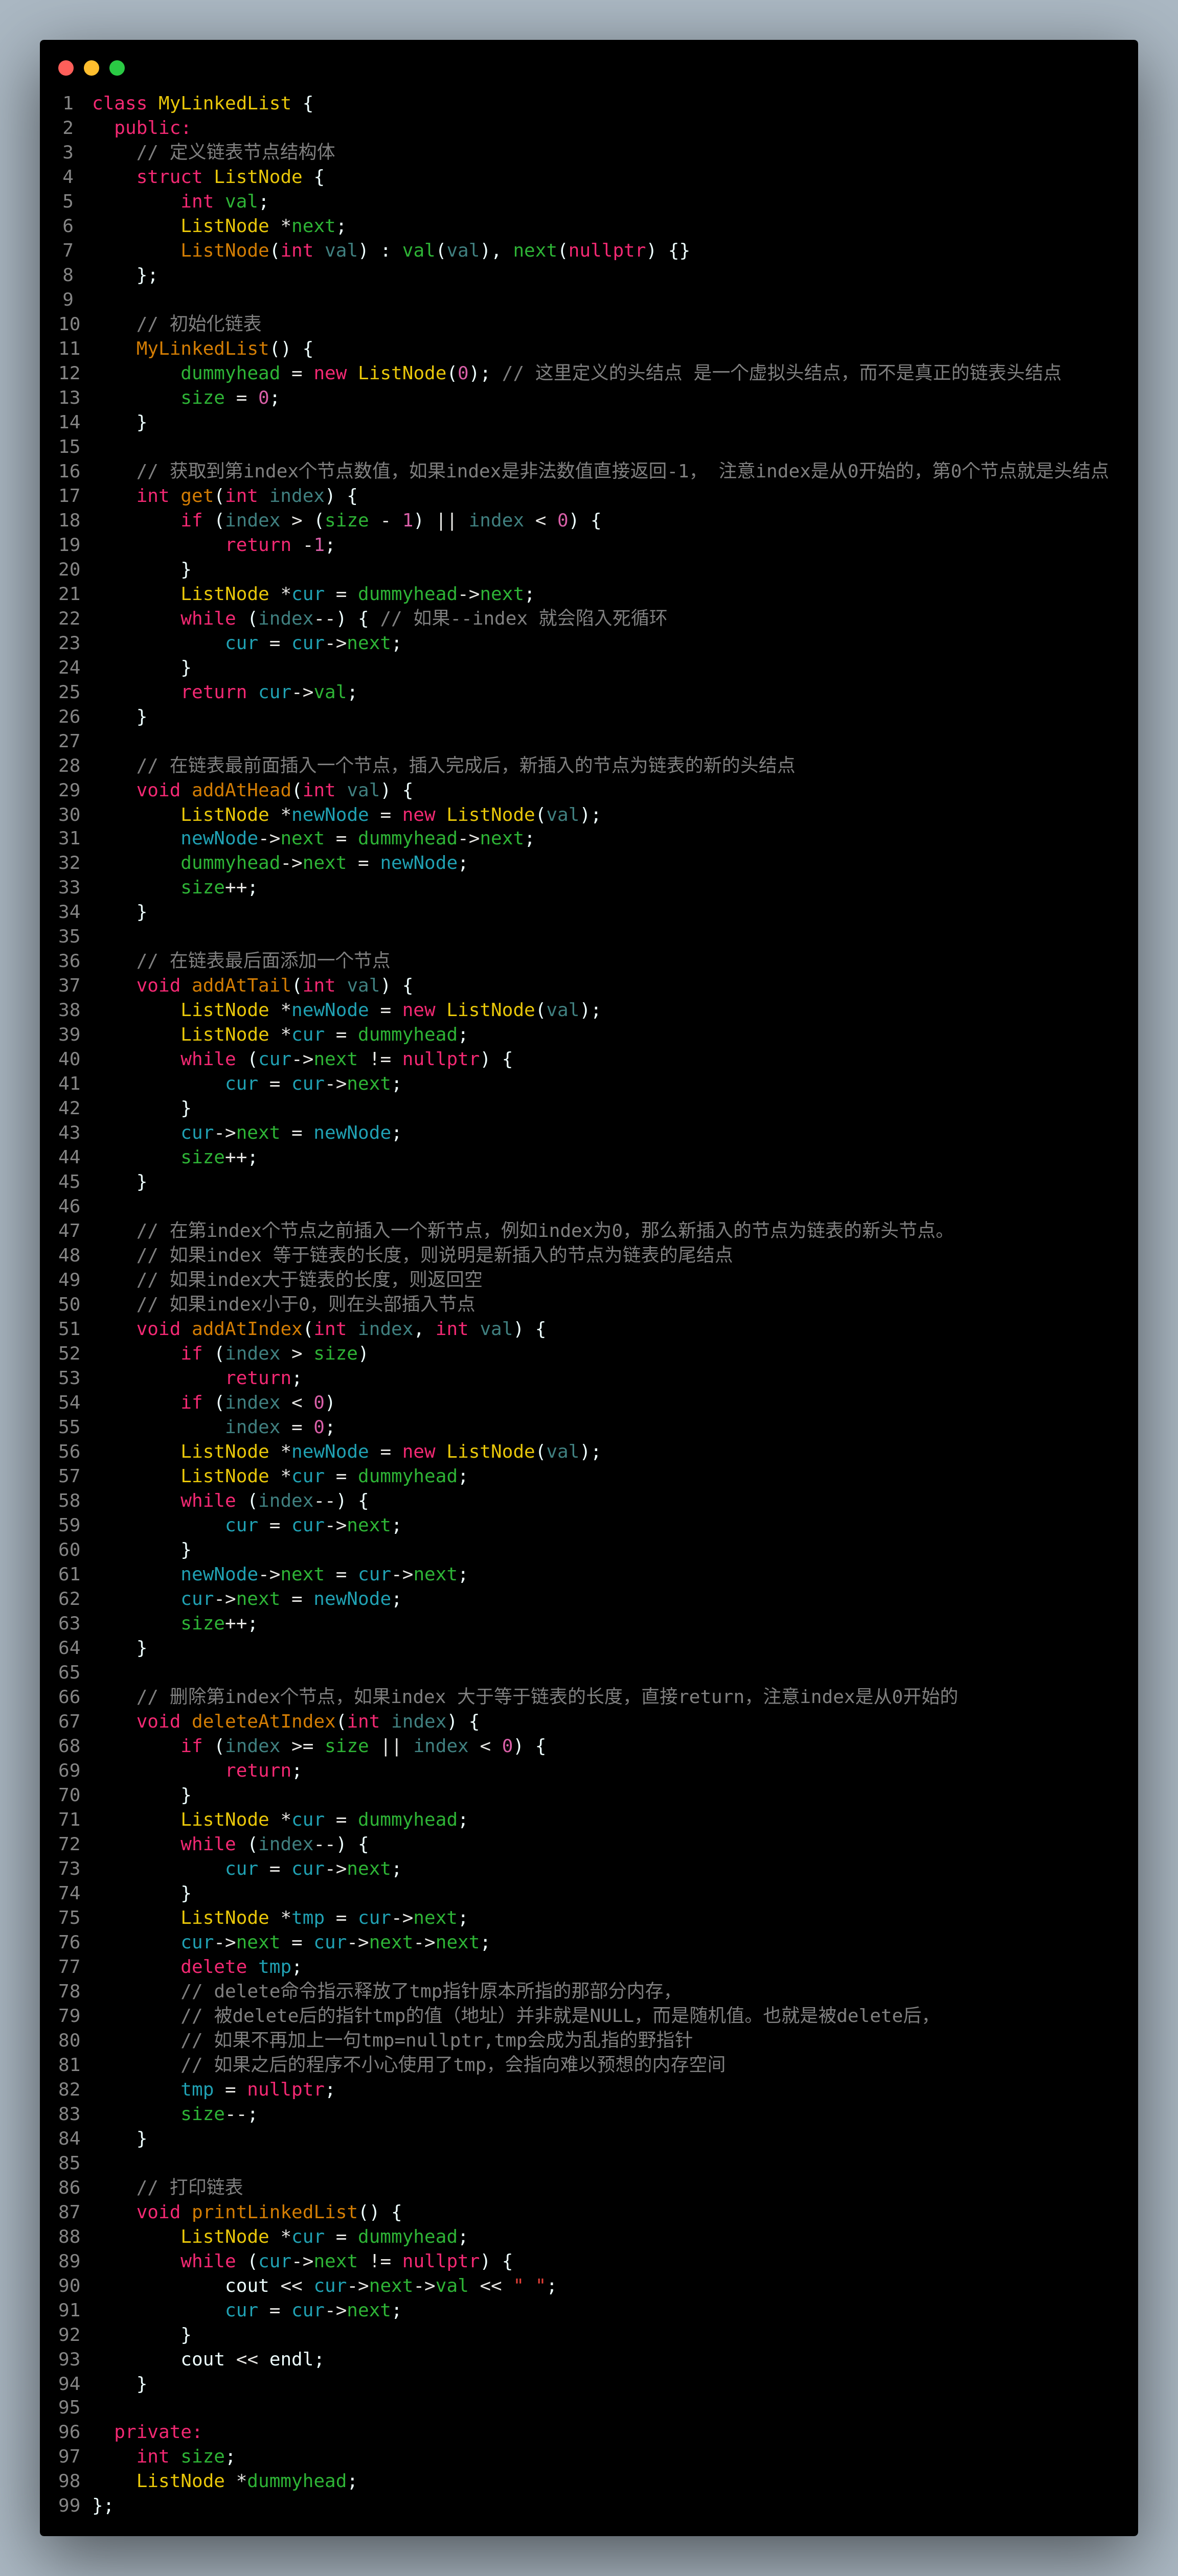Click the green maximize dot of the code window
Image resolution: width=1178 pixels, height=2576 pixels.
pos(117,68)
